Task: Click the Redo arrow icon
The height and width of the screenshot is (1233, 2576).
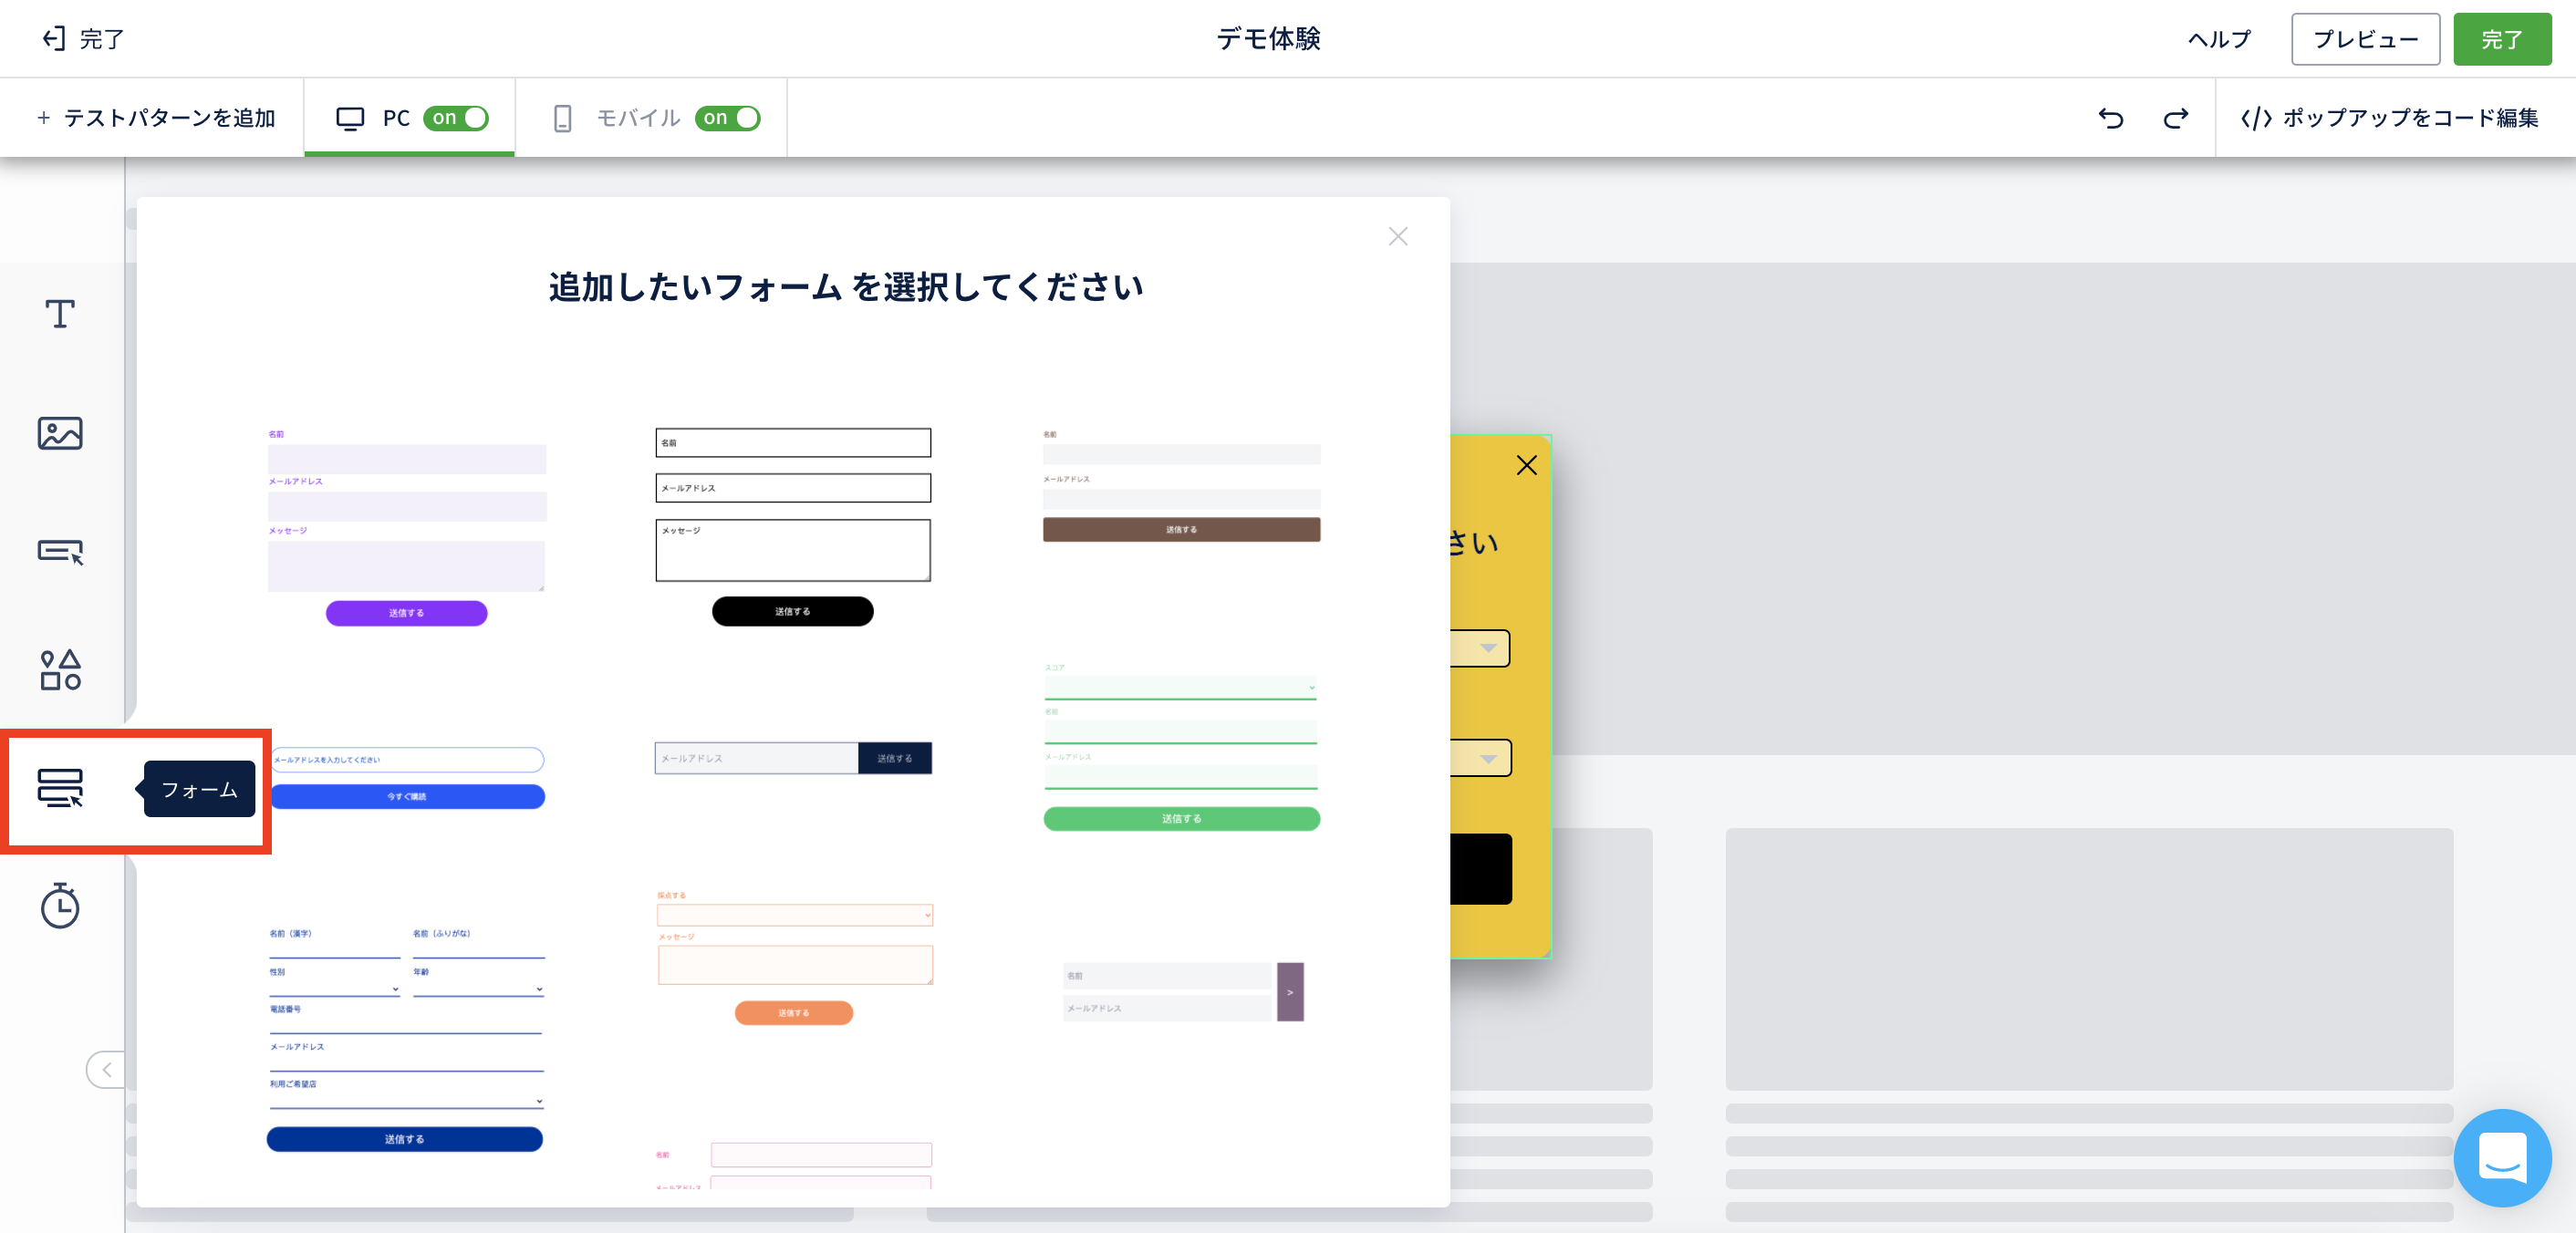Action: (x=2175, y=118)
